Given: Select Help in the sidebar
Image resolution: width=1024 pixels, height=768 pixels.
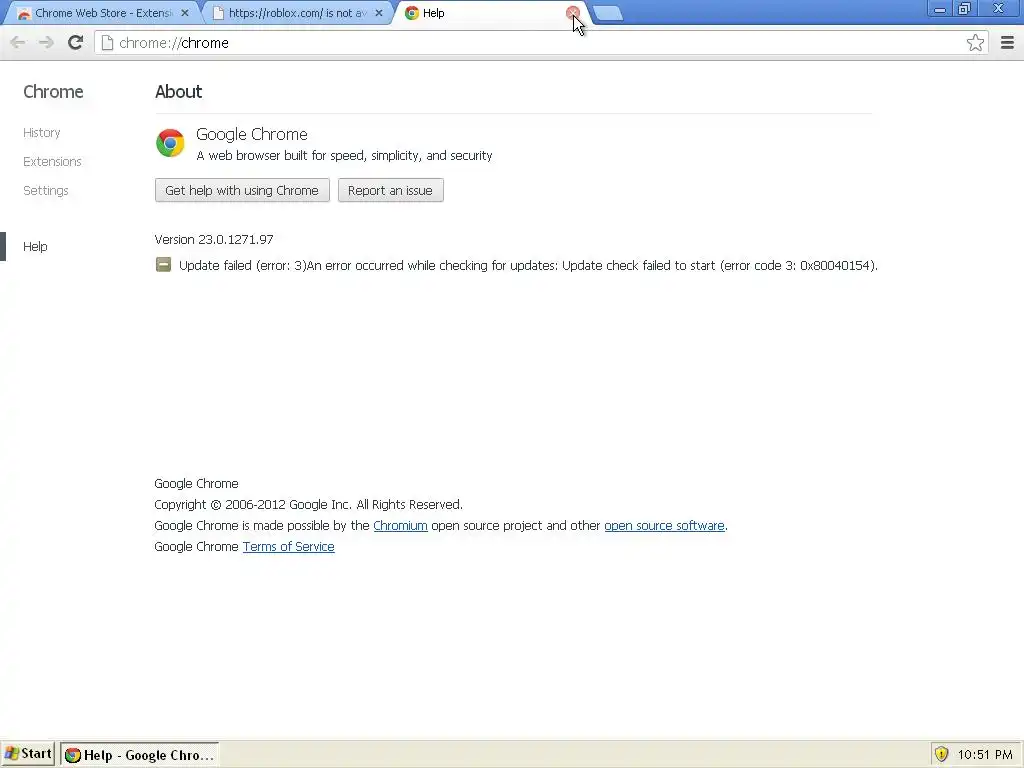Looking at the screenshot, I should [x=35, y=246].
